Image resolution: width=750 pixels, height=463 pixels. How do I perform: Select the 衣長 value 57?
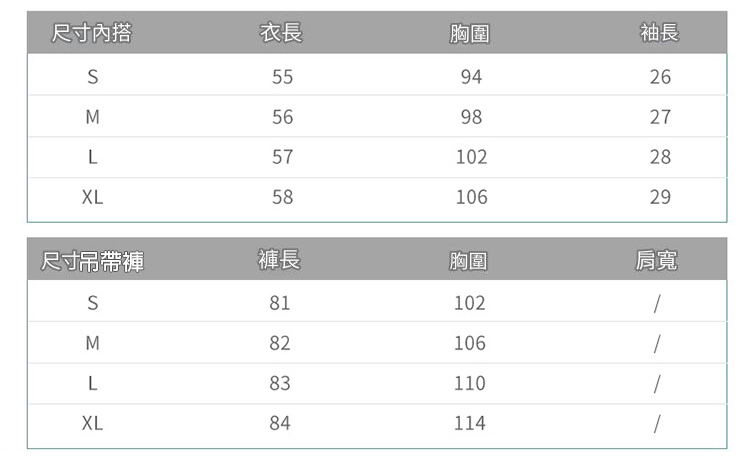(x=282, y=157)
